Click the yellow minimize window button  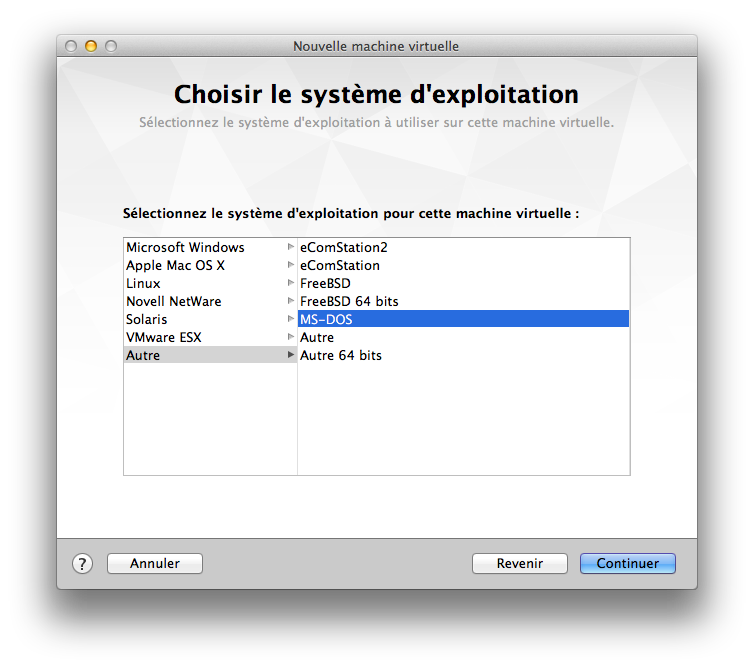(x=91, y=46)
